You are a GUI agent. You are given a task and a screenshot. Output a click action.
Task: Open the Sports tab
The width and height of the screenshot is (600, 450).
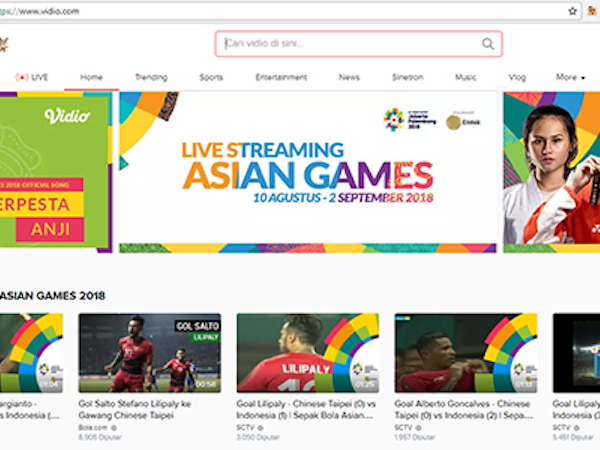coord(211,77)
